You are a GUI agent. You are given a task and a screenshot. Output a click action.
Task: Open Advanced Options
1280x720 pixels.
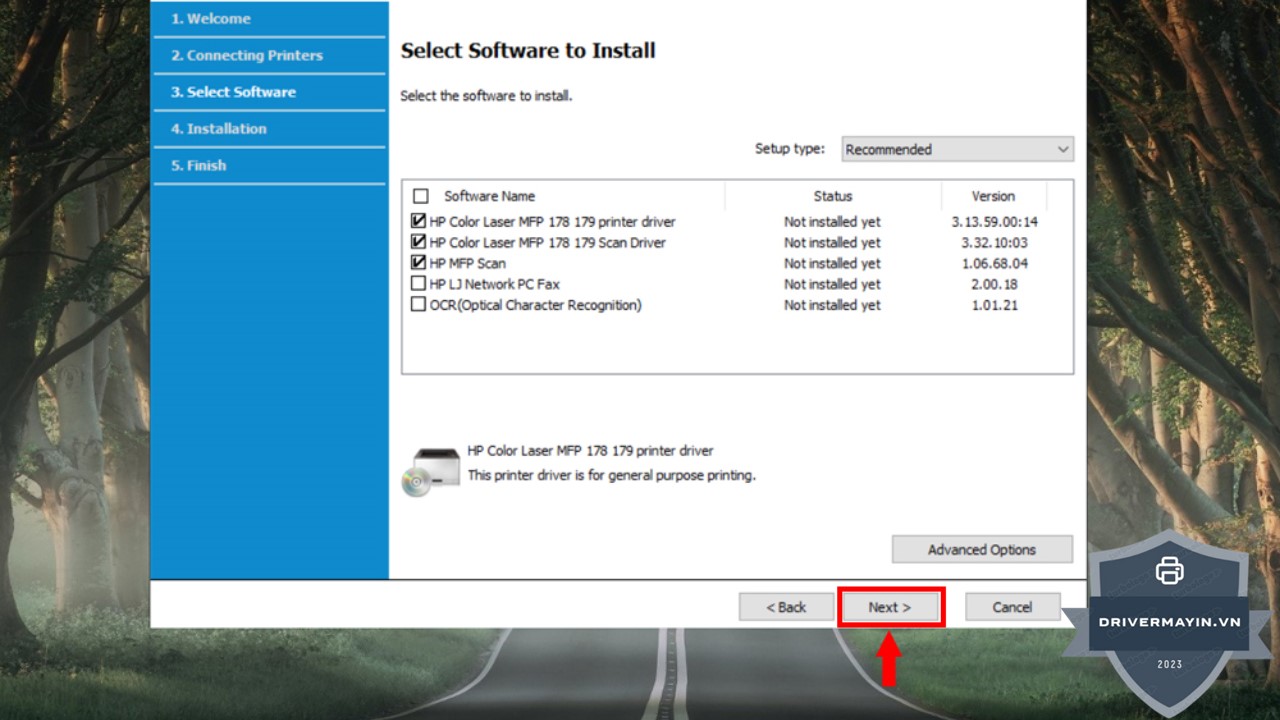pyautogui.click(x=981, y=550)
